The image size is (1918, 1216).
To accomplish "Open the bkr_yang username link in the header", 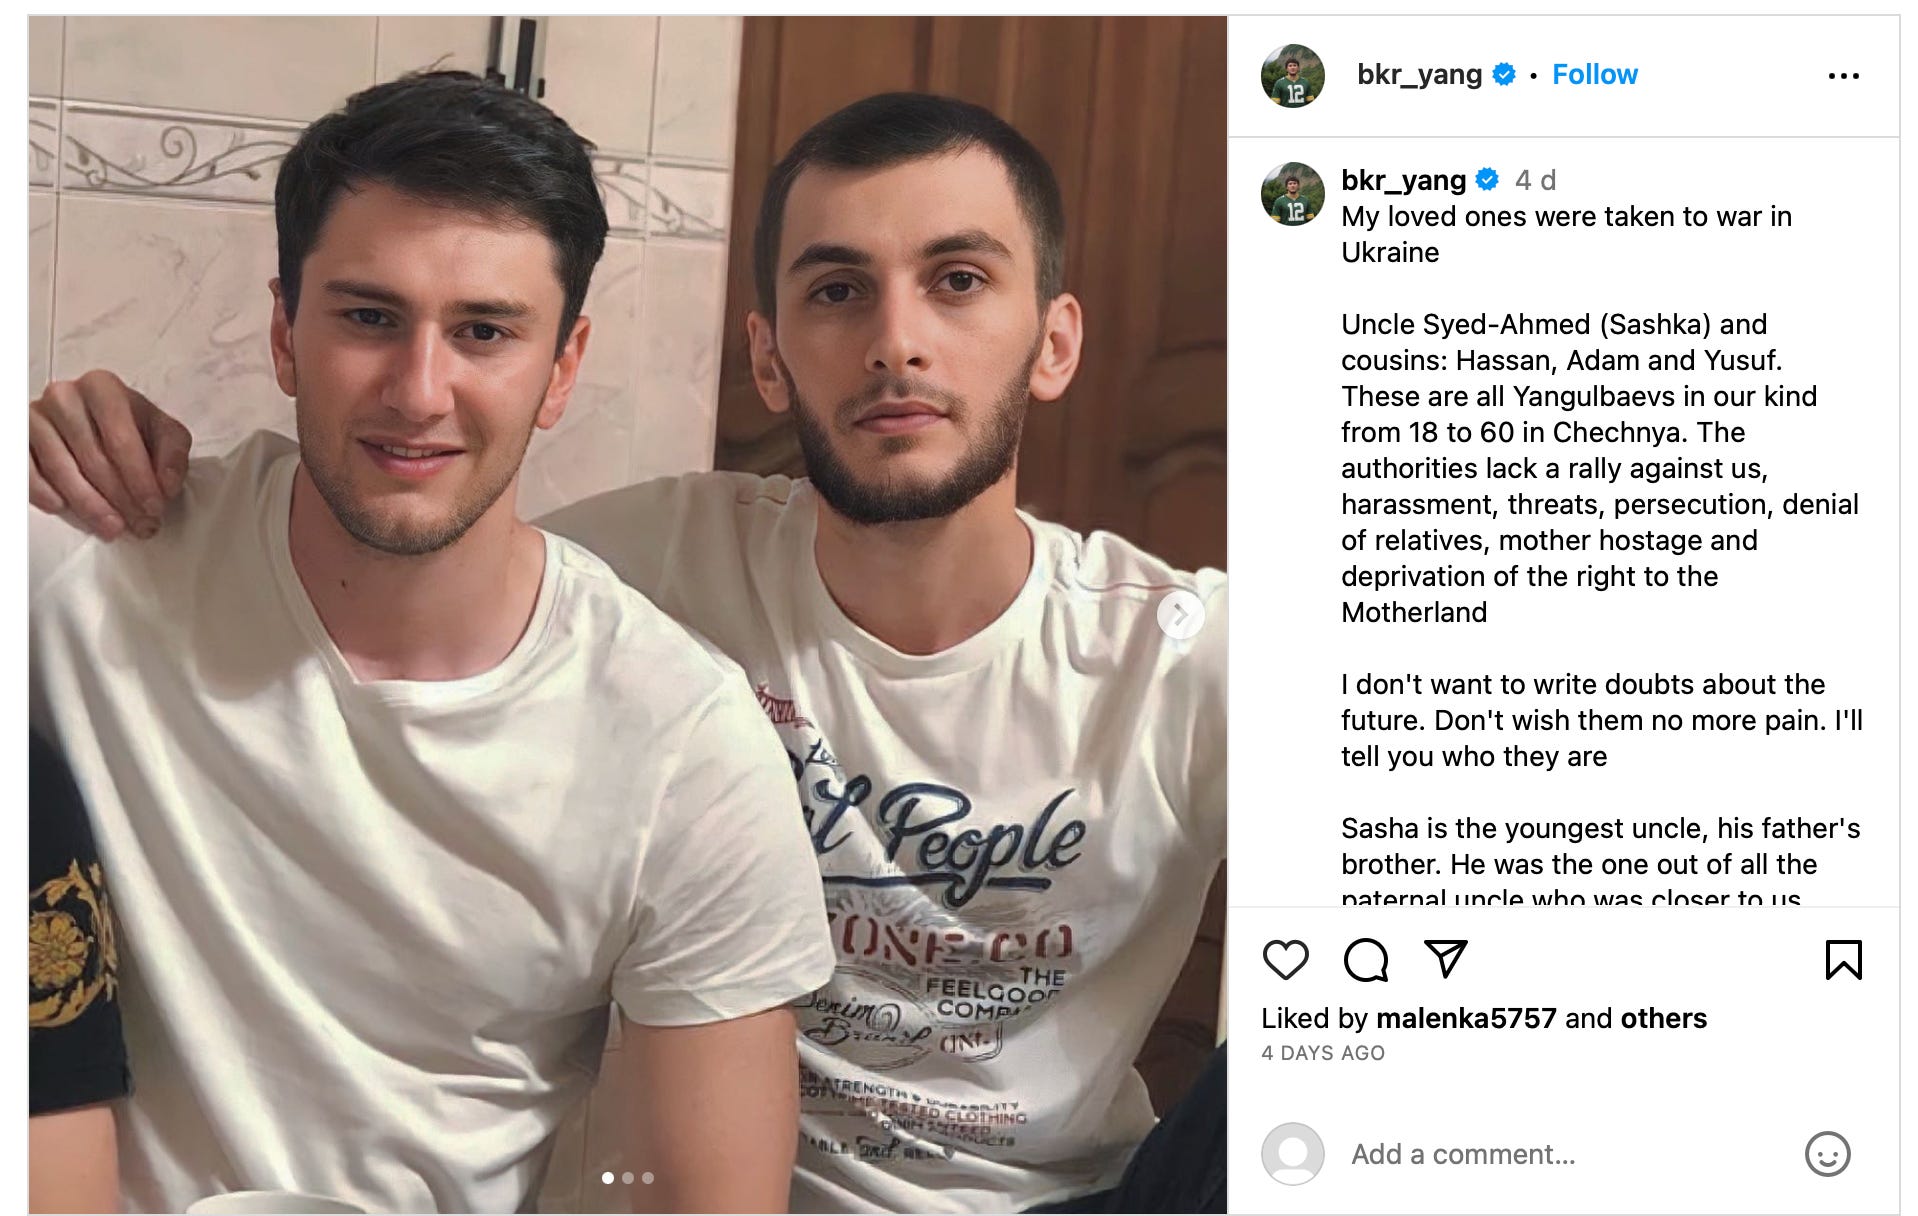I will (x=1419, y=74).
